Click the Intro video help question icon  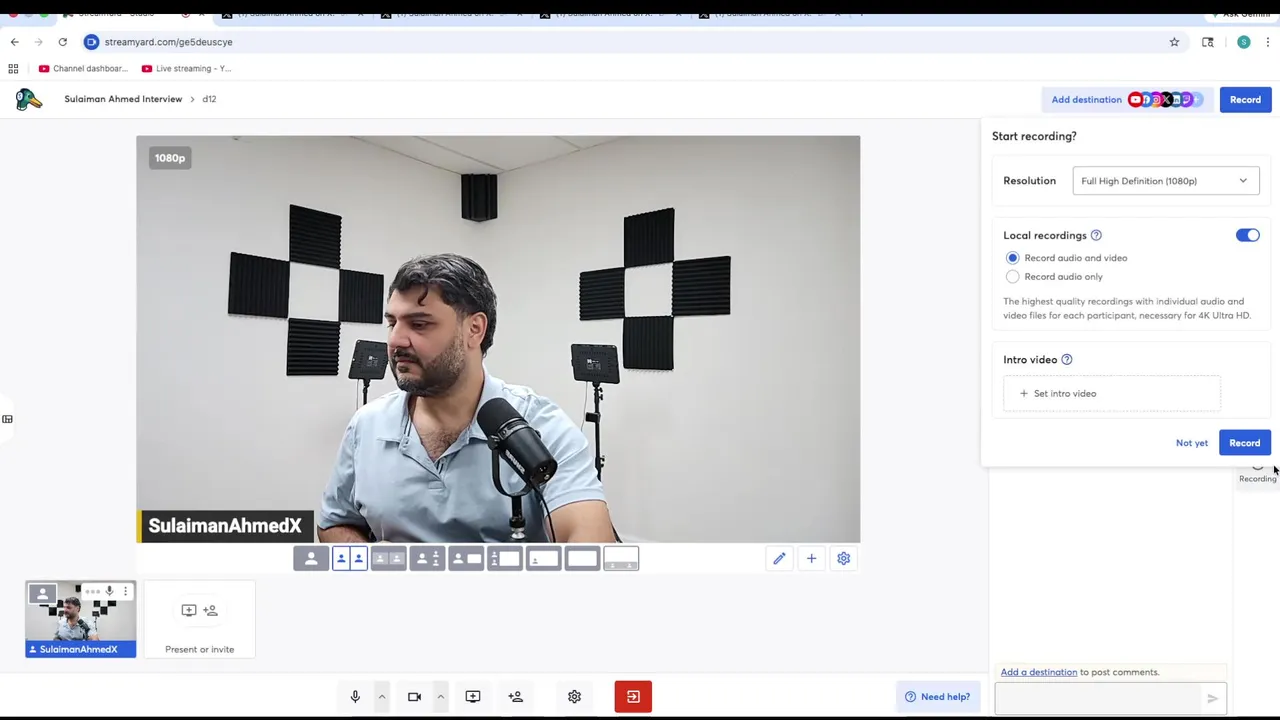1067,360
